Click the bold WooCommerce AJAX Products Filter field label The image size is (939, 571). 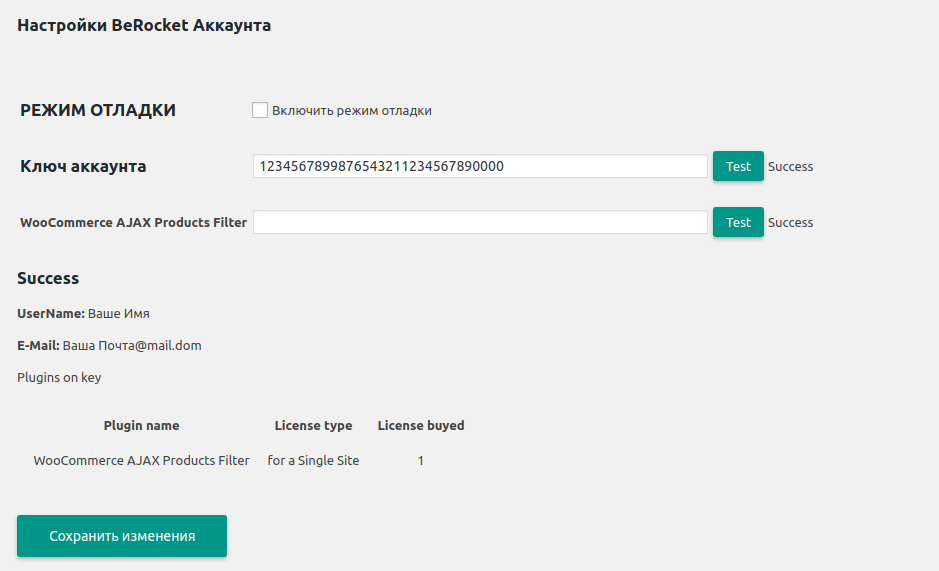(x=133, y=223)
